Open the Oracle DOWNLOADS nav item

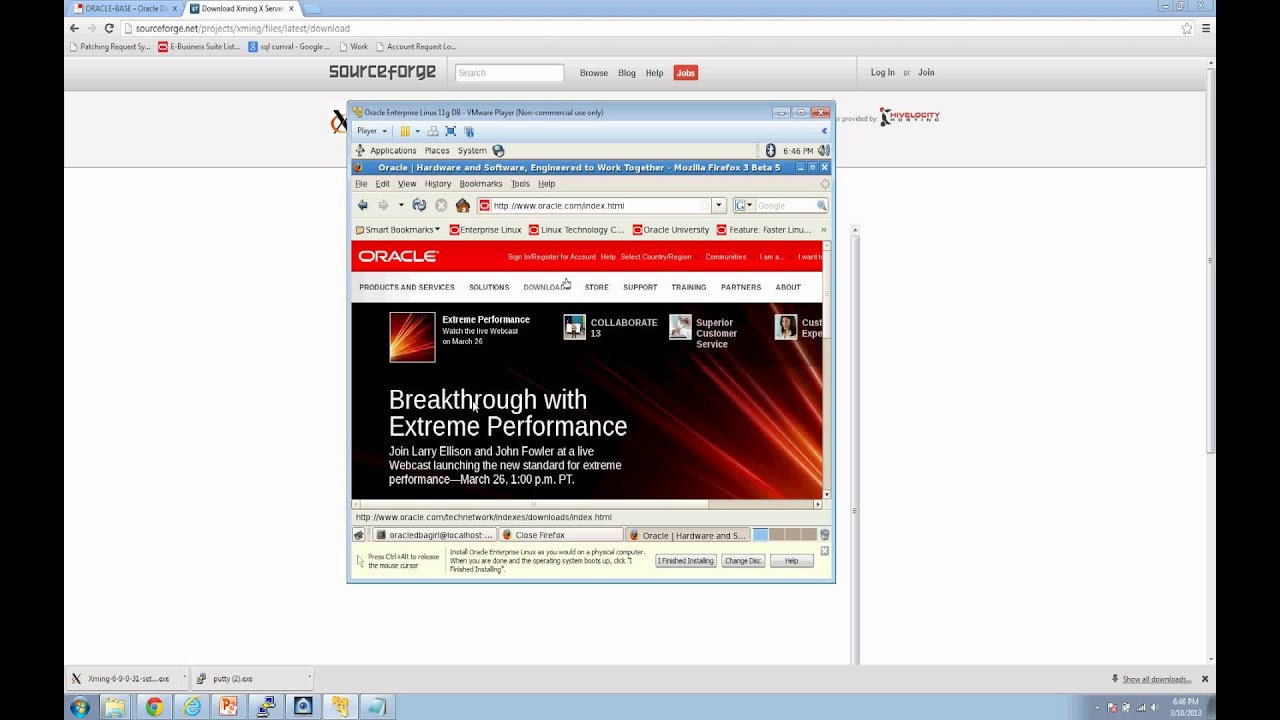(547, 287)
